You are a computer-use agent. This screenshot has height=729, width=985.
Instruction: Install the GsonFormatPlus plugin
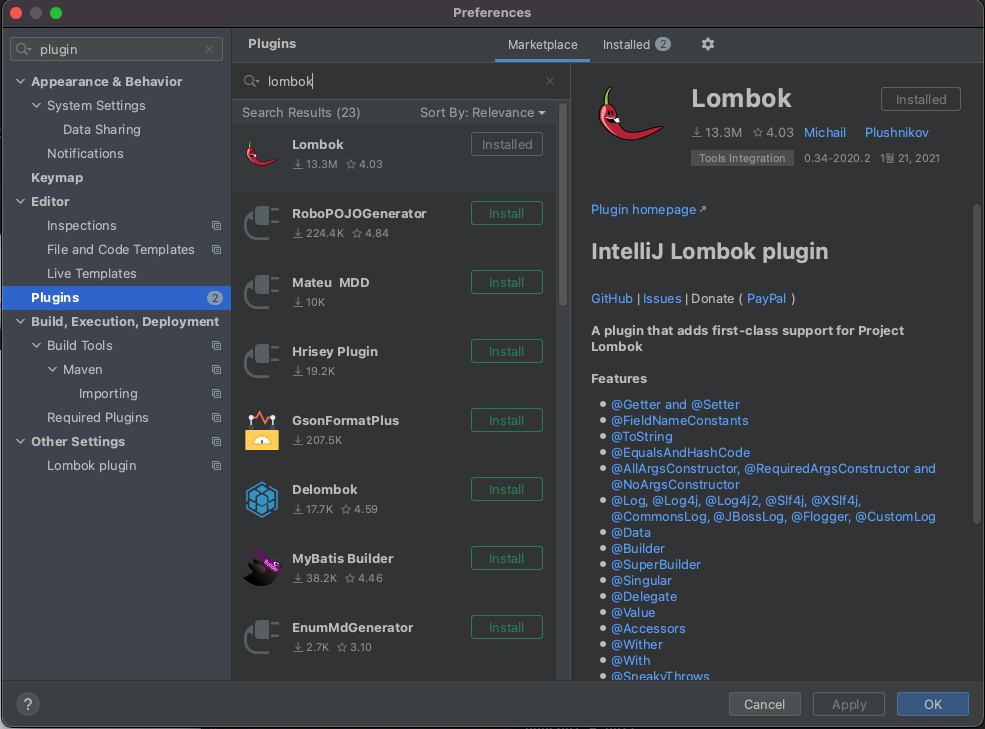point(506,420)
